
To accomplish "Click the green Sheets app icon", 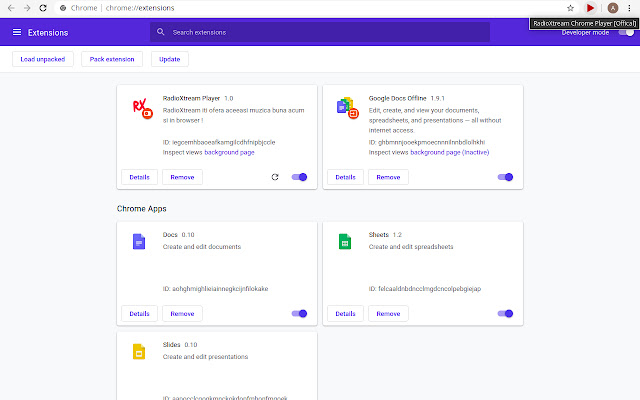I will [345, 242].
